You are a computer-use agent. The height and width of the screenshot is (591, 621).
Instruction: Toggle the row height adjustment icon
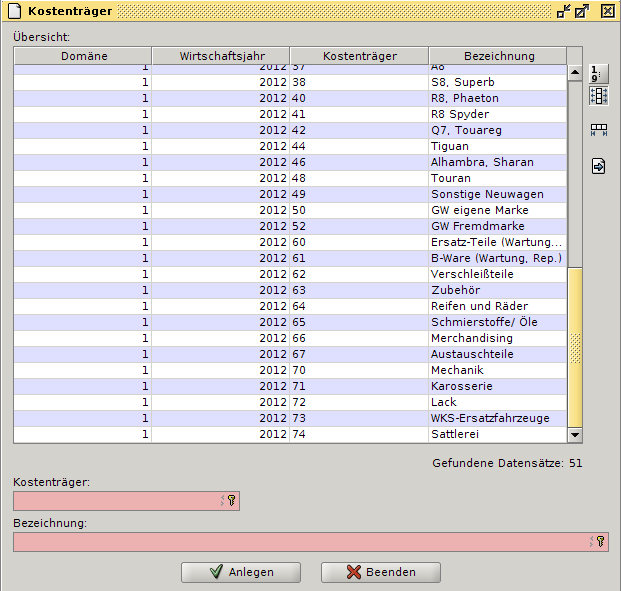pos(598,96)
